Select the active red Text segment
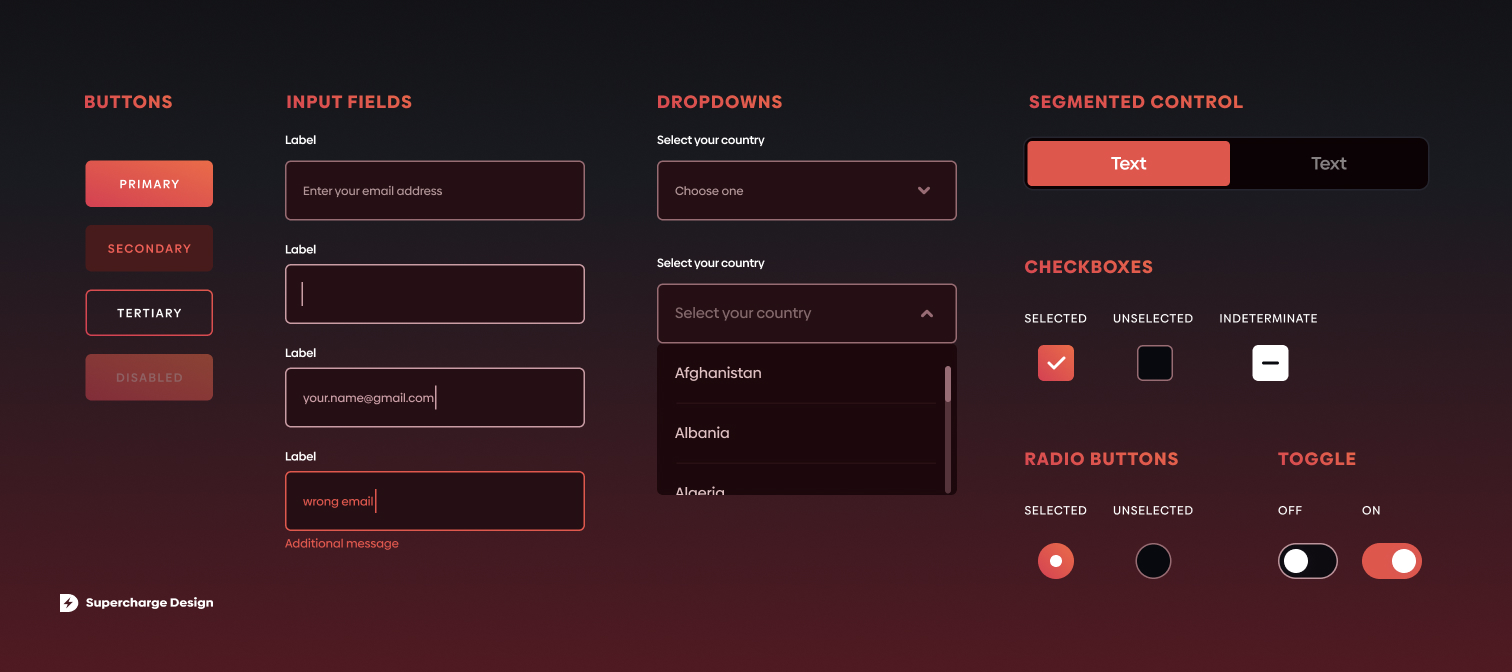1512x672 pixels. coord(1128,164)
